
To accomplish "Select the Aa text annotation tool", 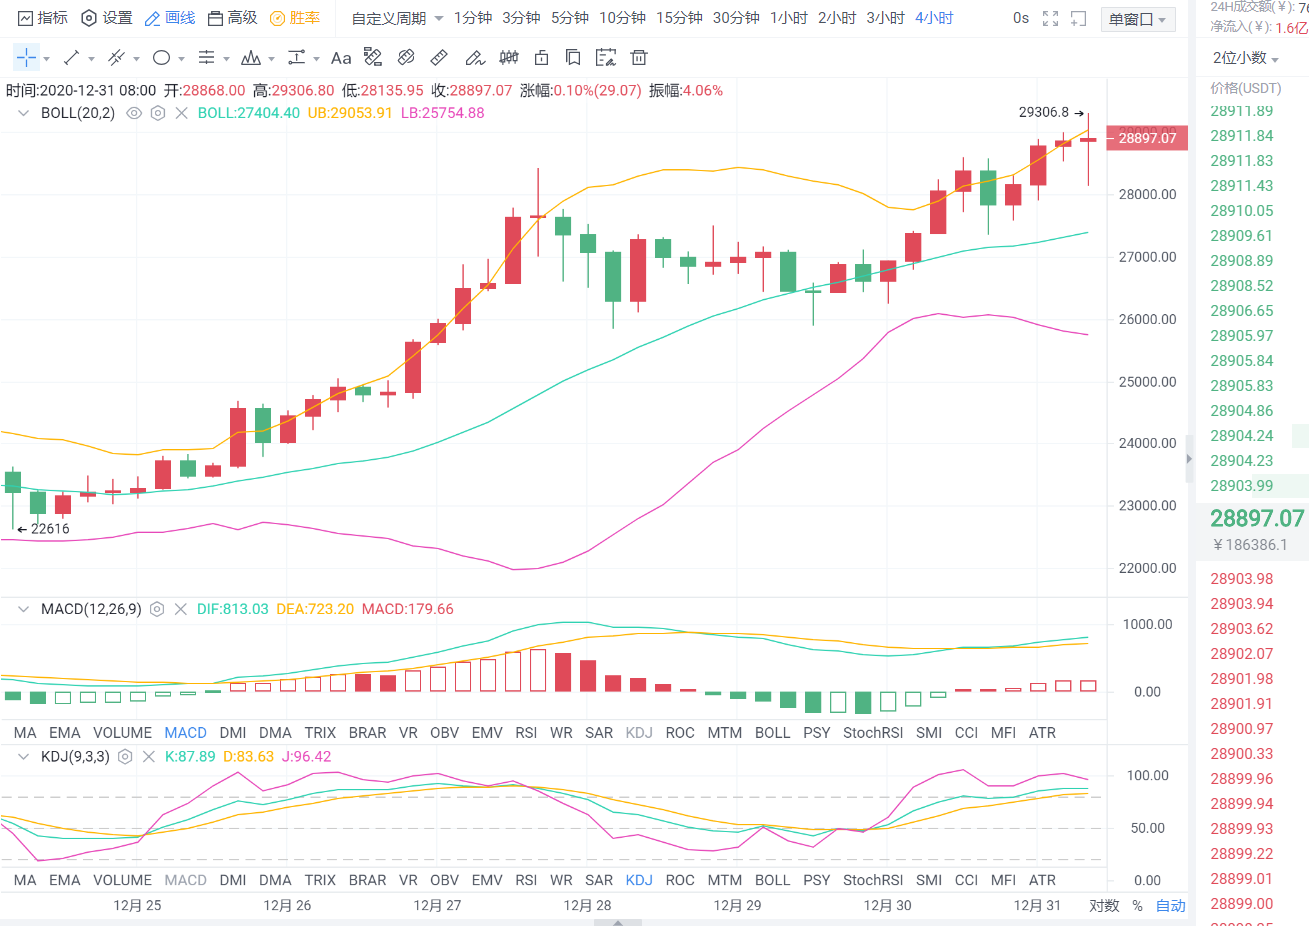I will tap(341, 57).
